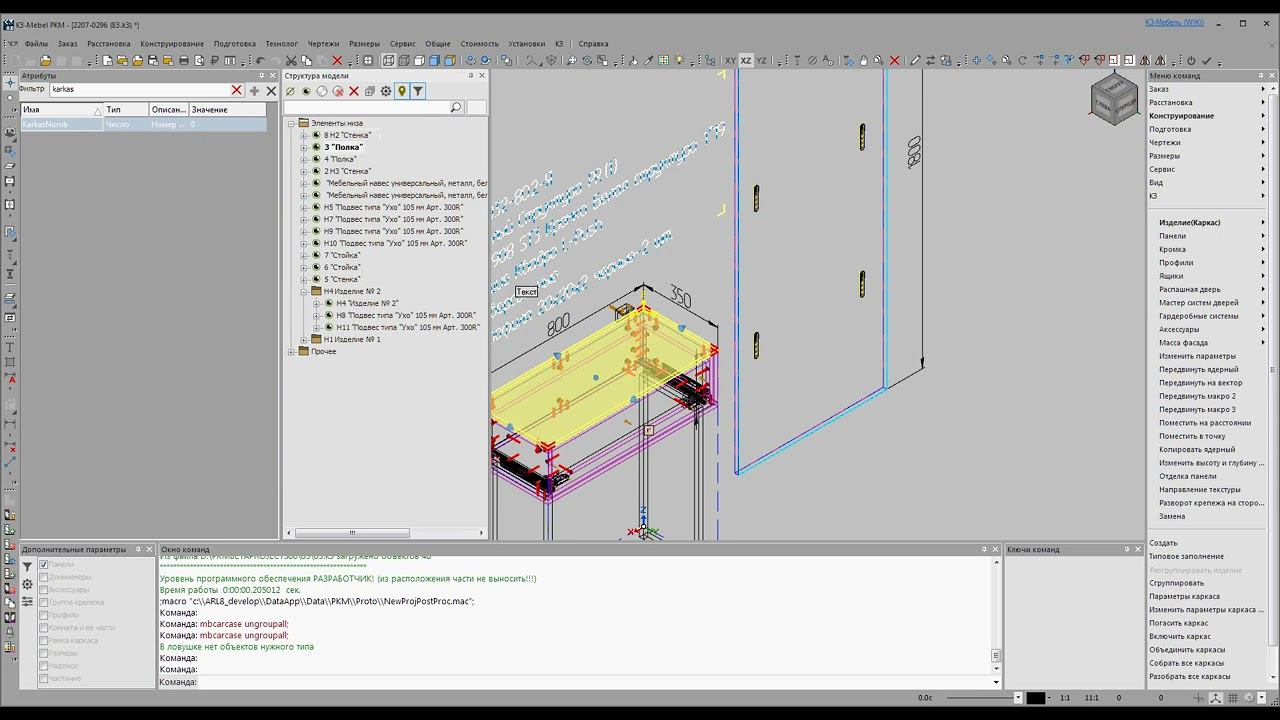Click the 3D view orientation cube
Image resolution: width=1280 pixels, height=720 pixels.
click(x=1113, y=100)
